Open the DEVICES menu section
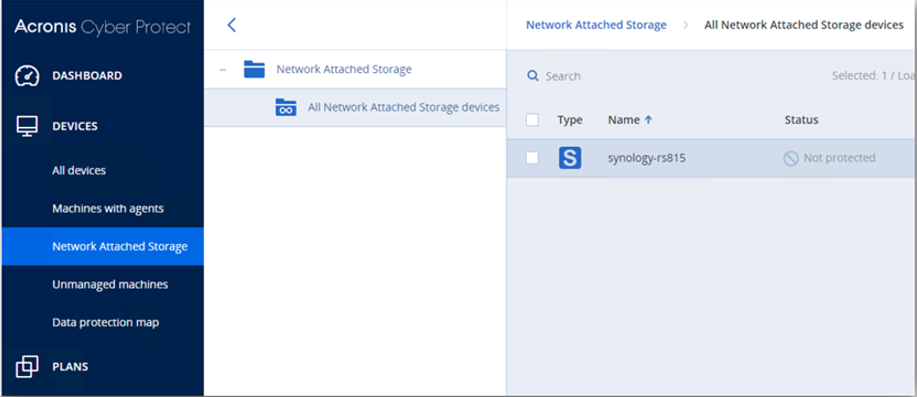 pos(75,126)
